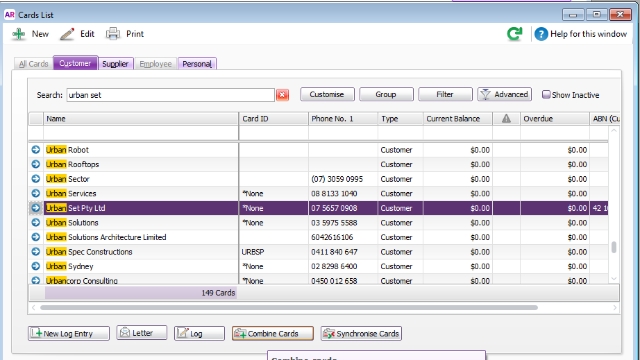This screenshot has height=360, width=640.
Task: Click the New Log Entry button
Action: pyautogui.click(x=69, y=333)
